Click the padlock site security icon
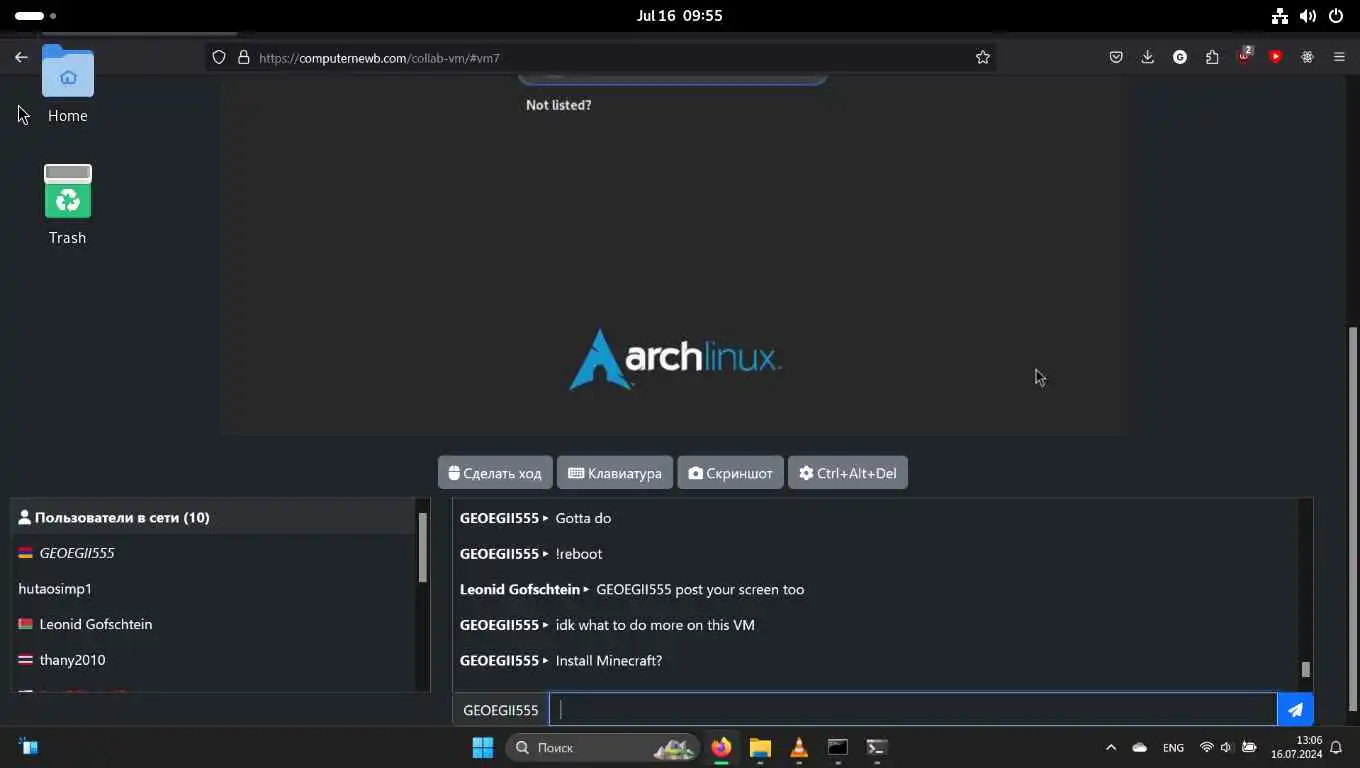 [x=243, y=57]
